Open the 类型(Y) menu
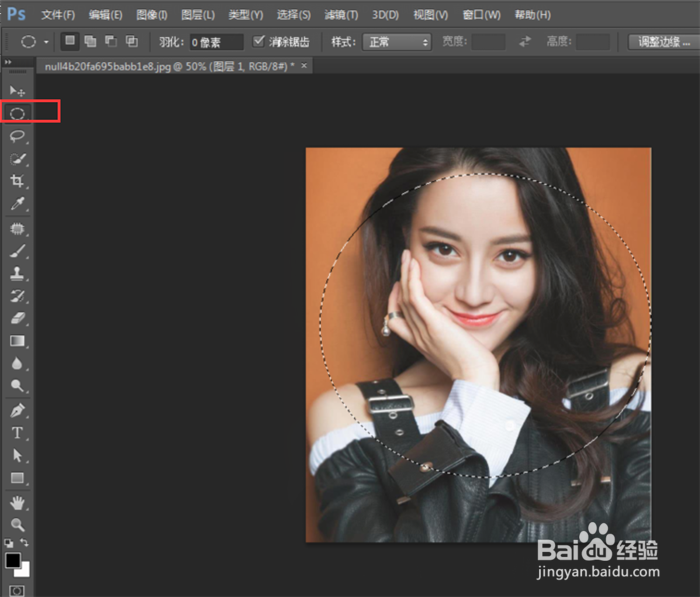Viewport: 700px width, 597px height. (246, 15)
